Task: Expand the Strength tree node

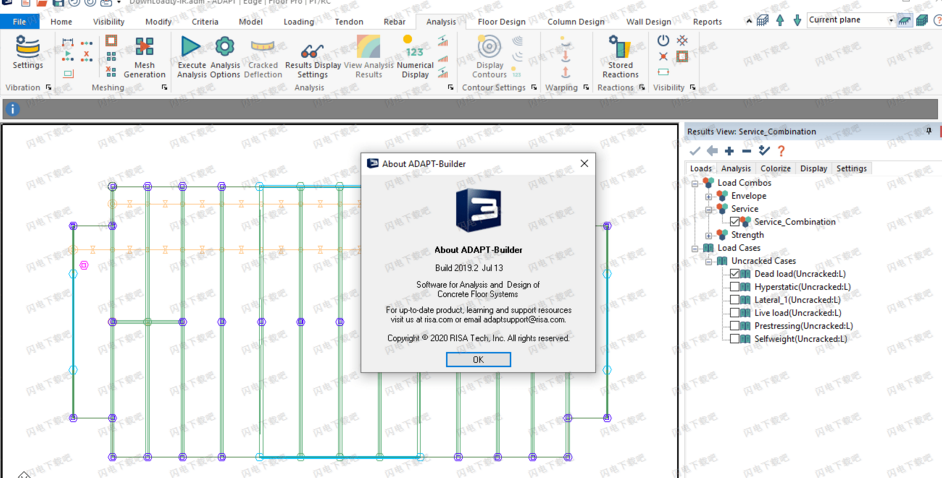Action: (709, 235)
